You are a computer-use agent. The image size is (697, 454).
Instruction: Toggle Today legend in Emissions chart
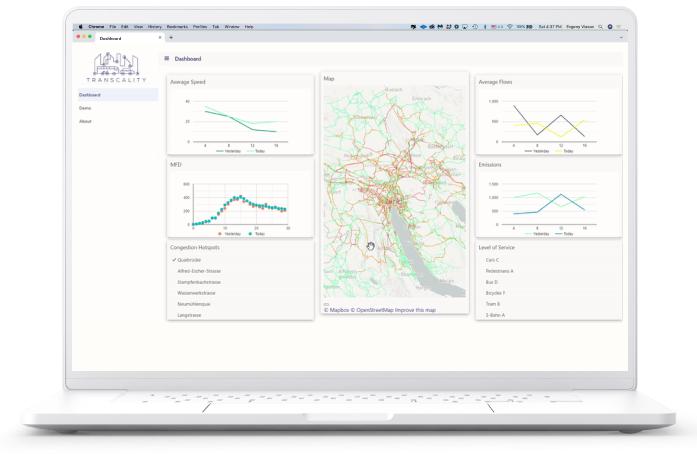coord(566,233)
